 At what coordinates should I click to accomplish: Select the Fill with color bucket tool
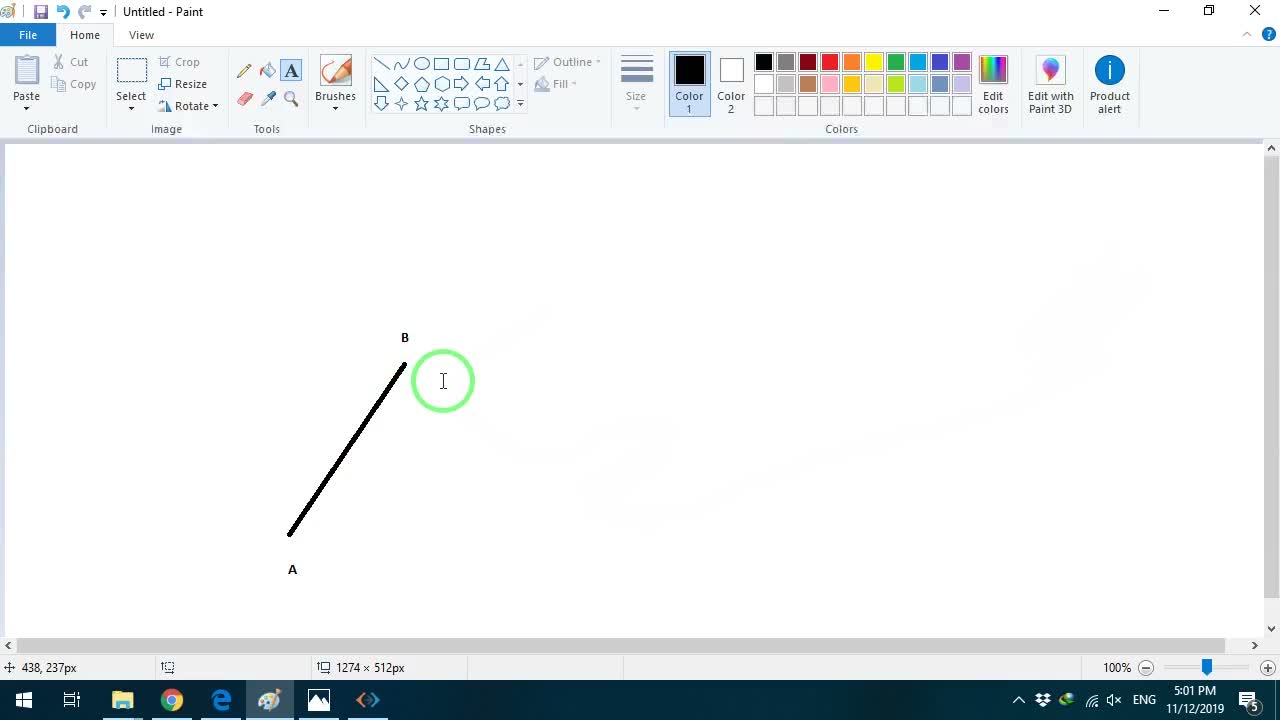tap(268, 71)
